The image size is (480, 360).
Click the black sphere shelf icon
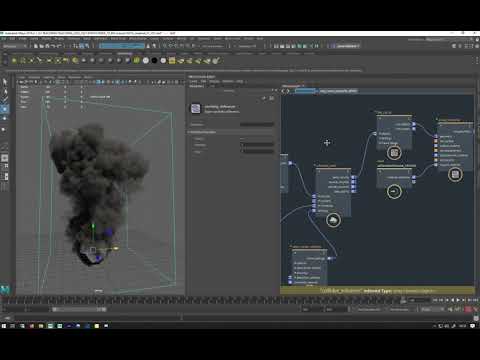click(154, 60)
